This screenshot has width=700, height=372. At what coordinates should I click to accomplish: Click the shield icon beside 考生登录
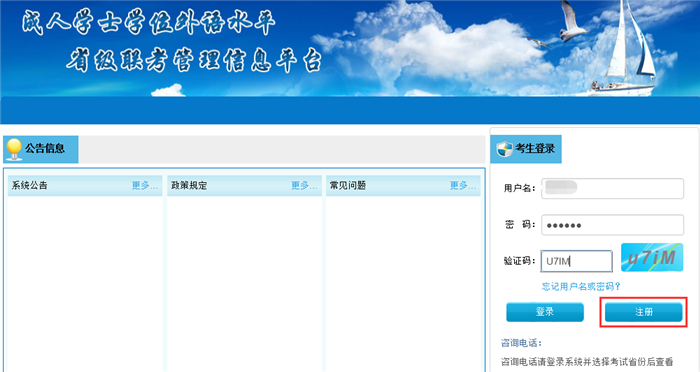pyautogui.click(x=505, y=149)
